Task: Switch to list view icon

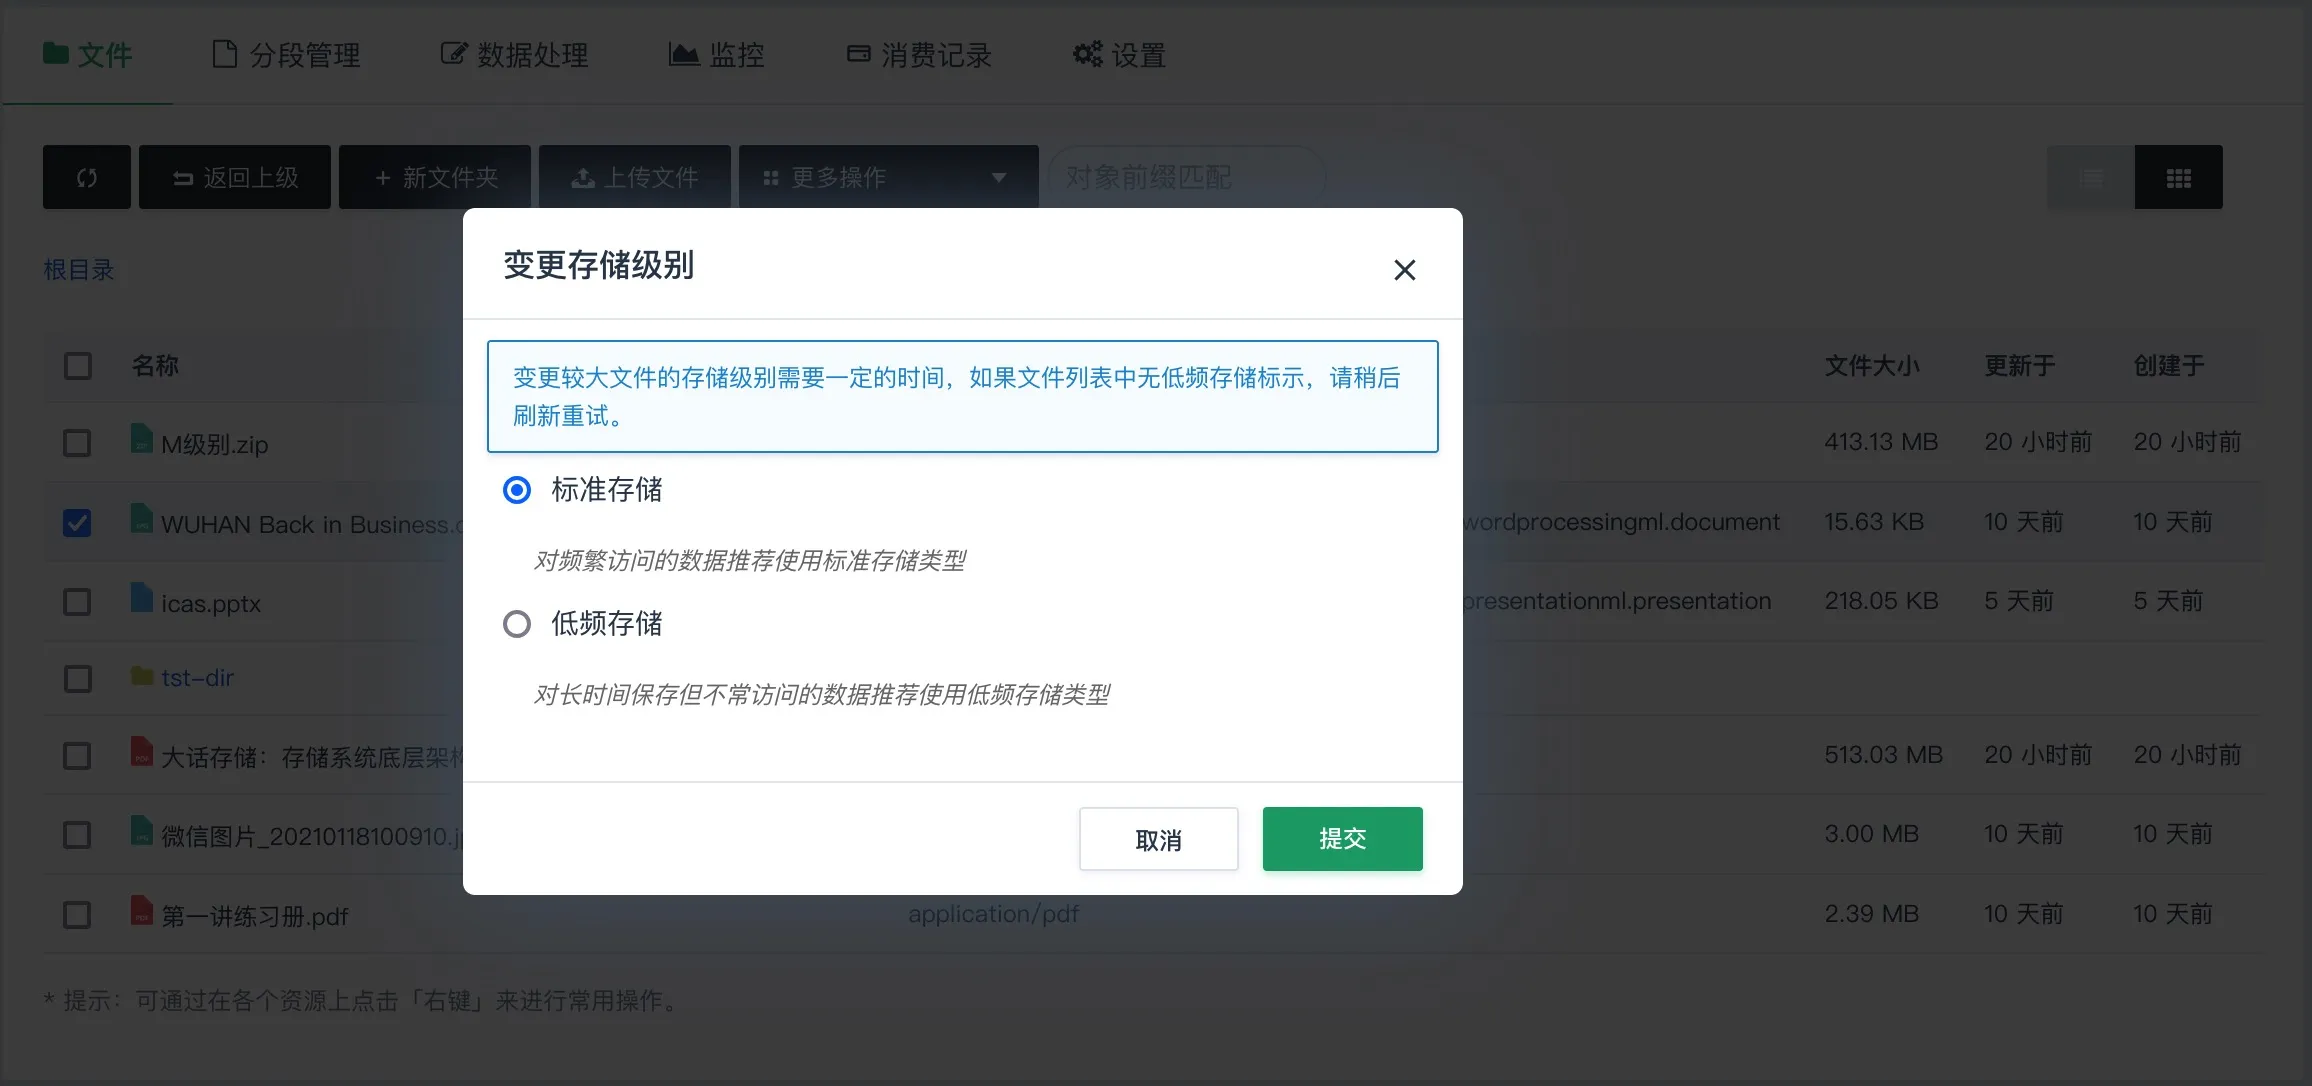Action: [x=2090, y=177]
